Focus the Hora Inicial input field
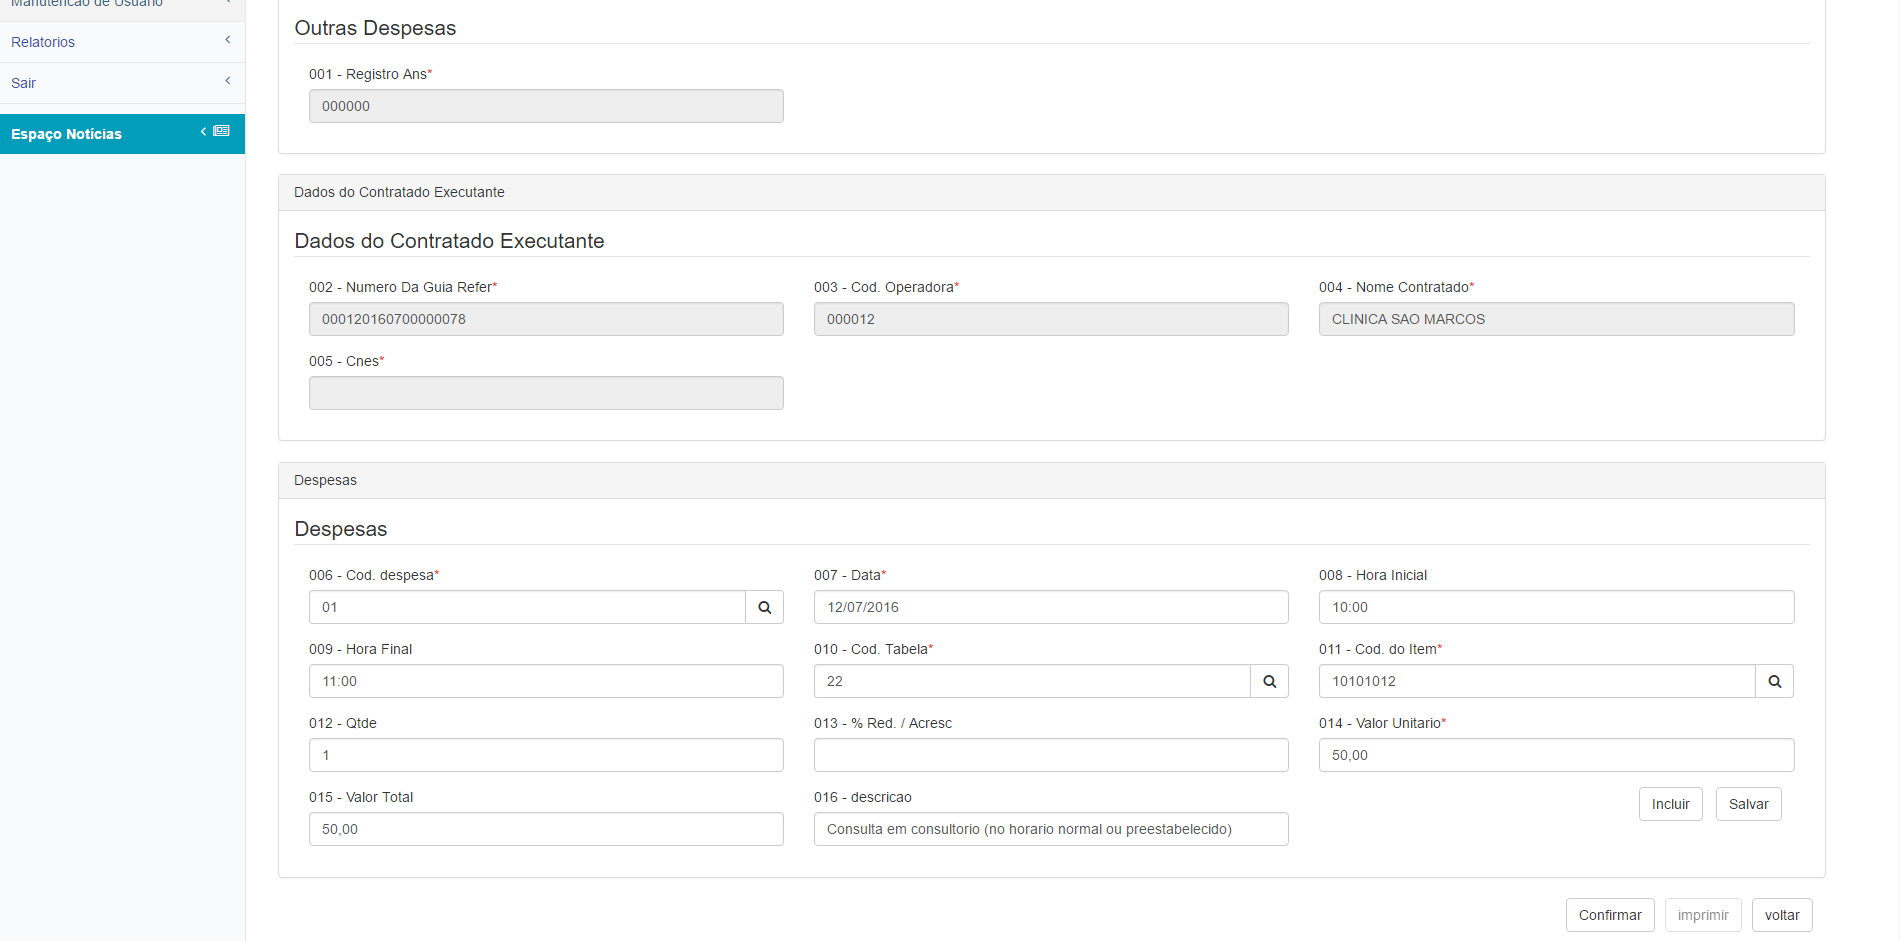This screenshot has height=941, width=1900. click(1555, 607)
